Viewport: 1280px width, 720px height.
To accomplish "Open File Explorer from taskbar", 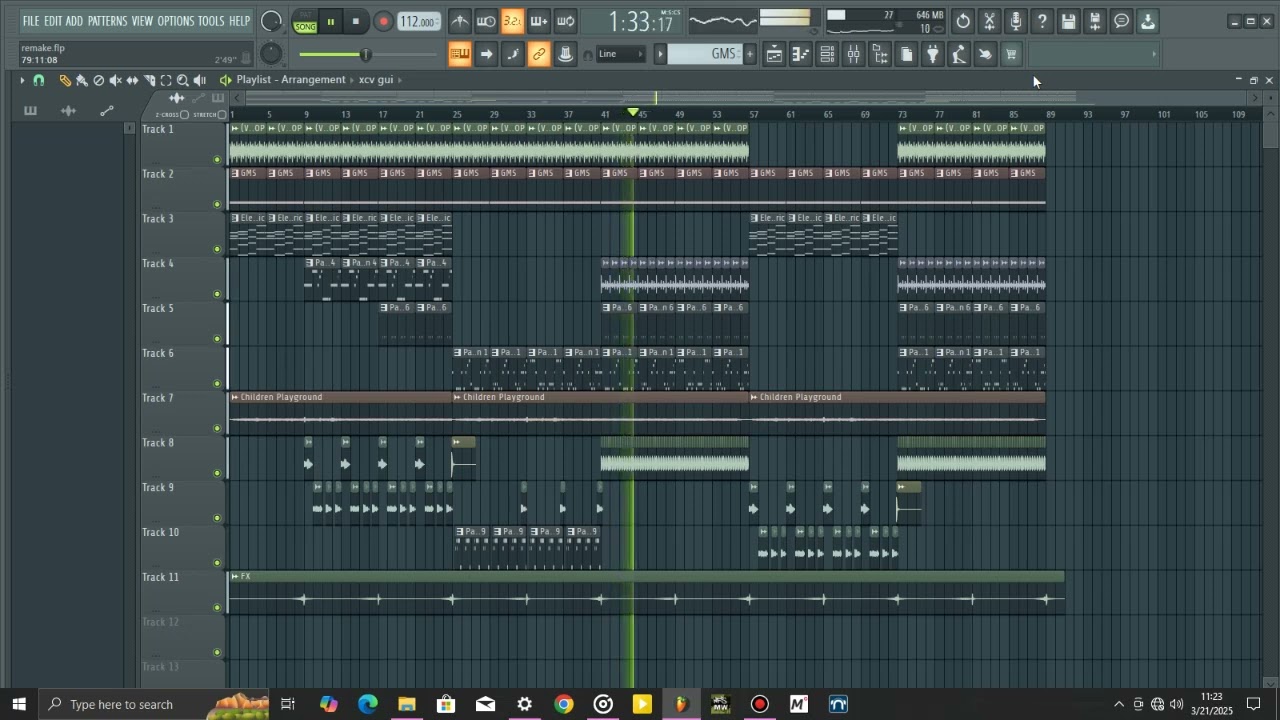I will tap(407, 704).
